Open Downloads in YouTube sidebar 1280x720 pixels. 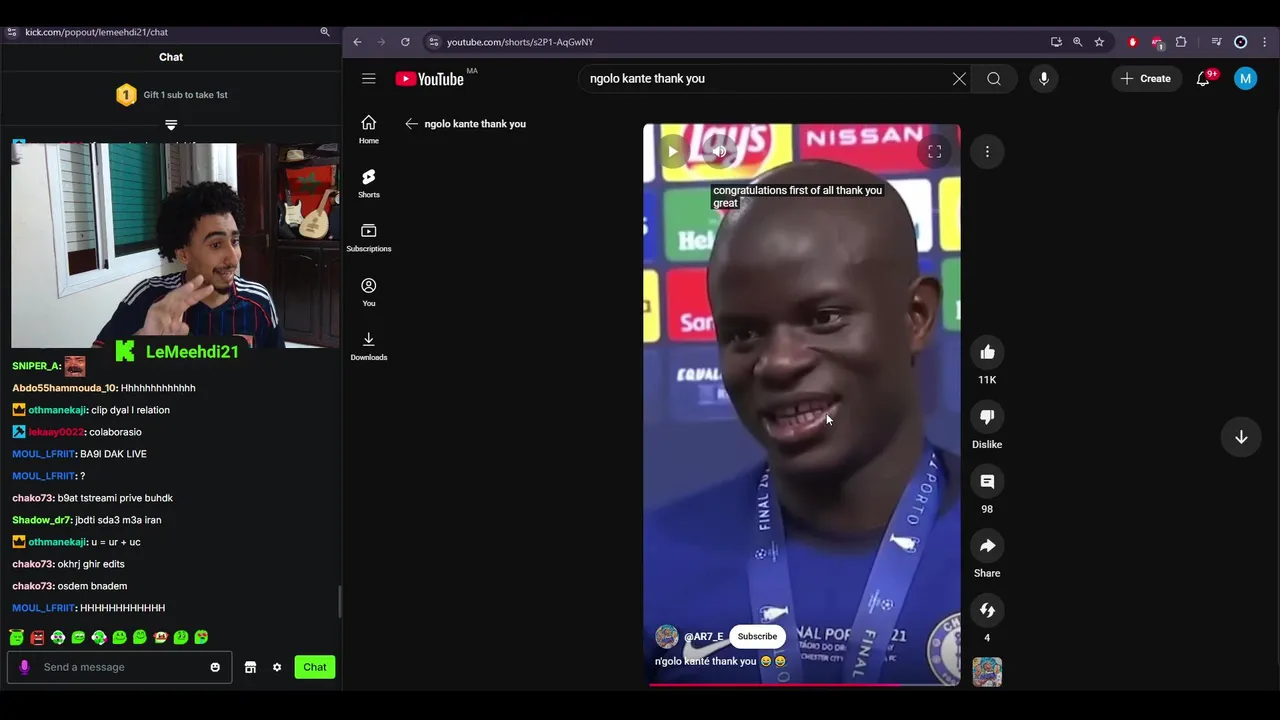pyautogui.click(x=369, y=346)
